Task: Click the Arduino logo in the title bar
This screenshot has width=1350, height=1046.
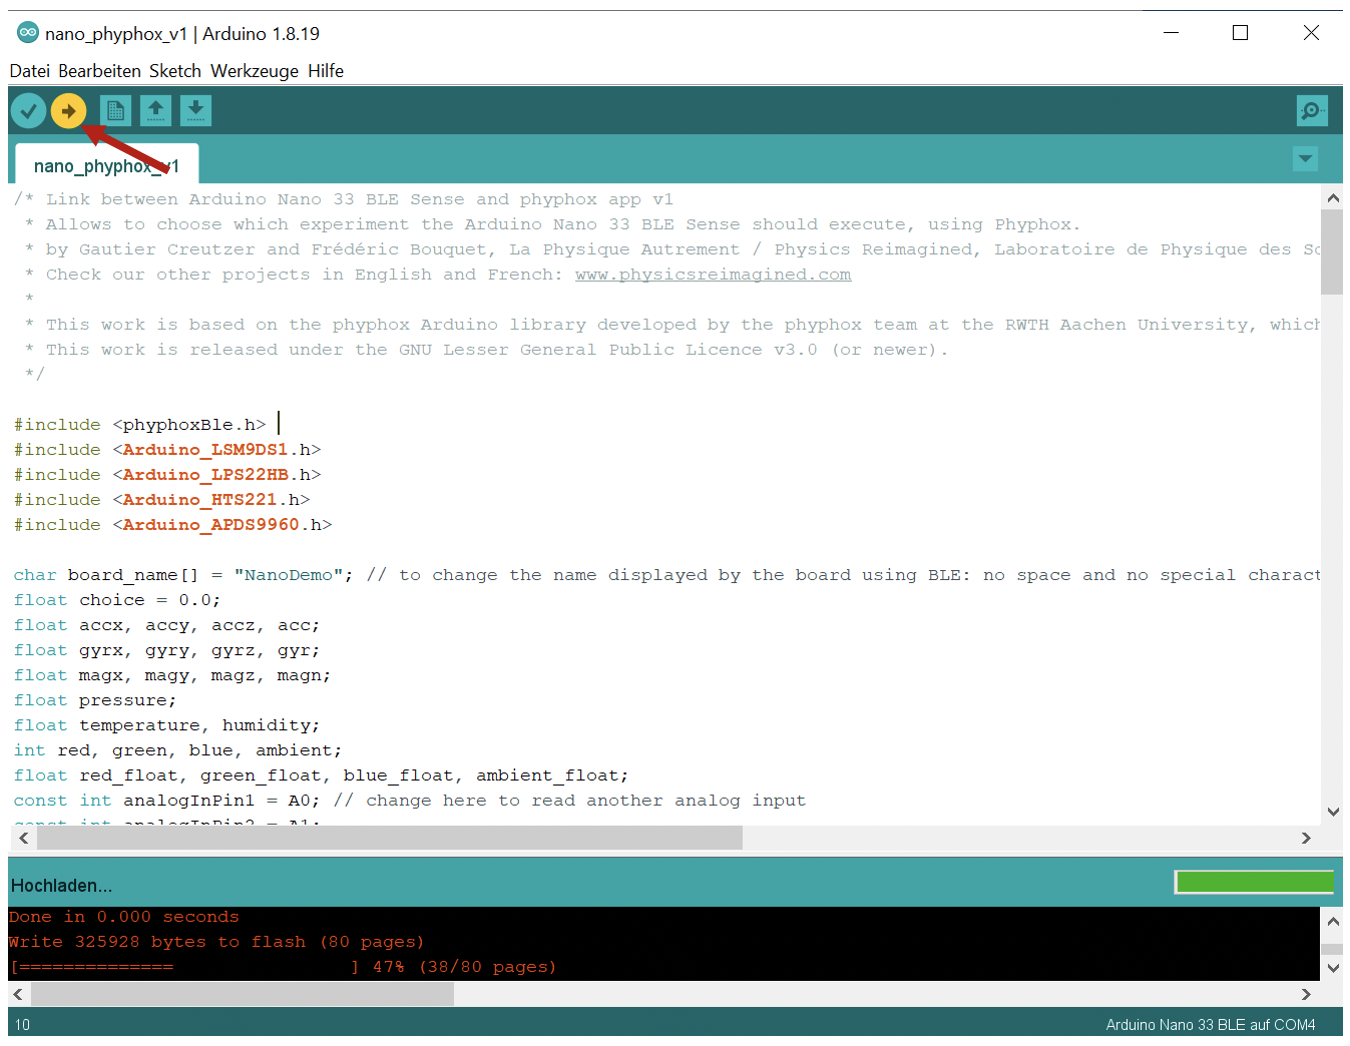Action: click(27, 32)
